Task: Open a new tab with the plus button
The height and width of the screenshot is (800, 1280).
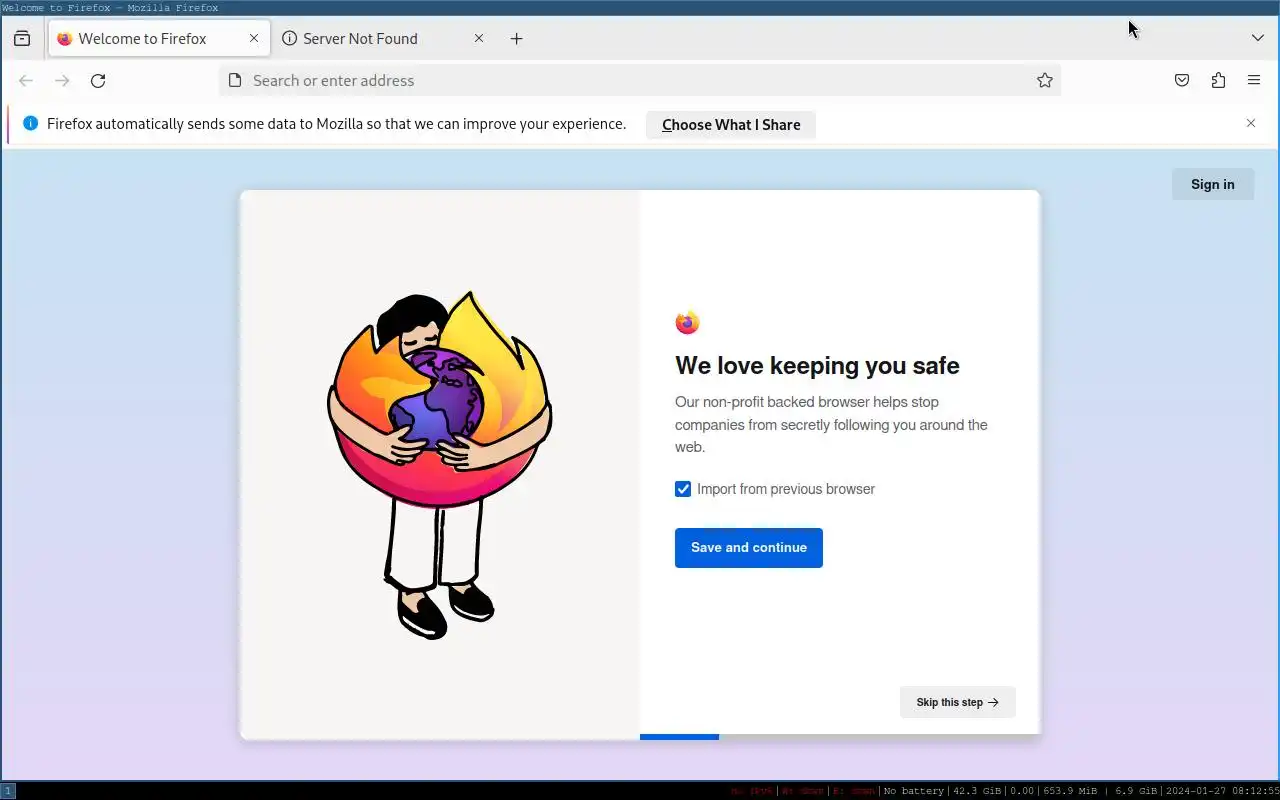Action: click(516, 39)
